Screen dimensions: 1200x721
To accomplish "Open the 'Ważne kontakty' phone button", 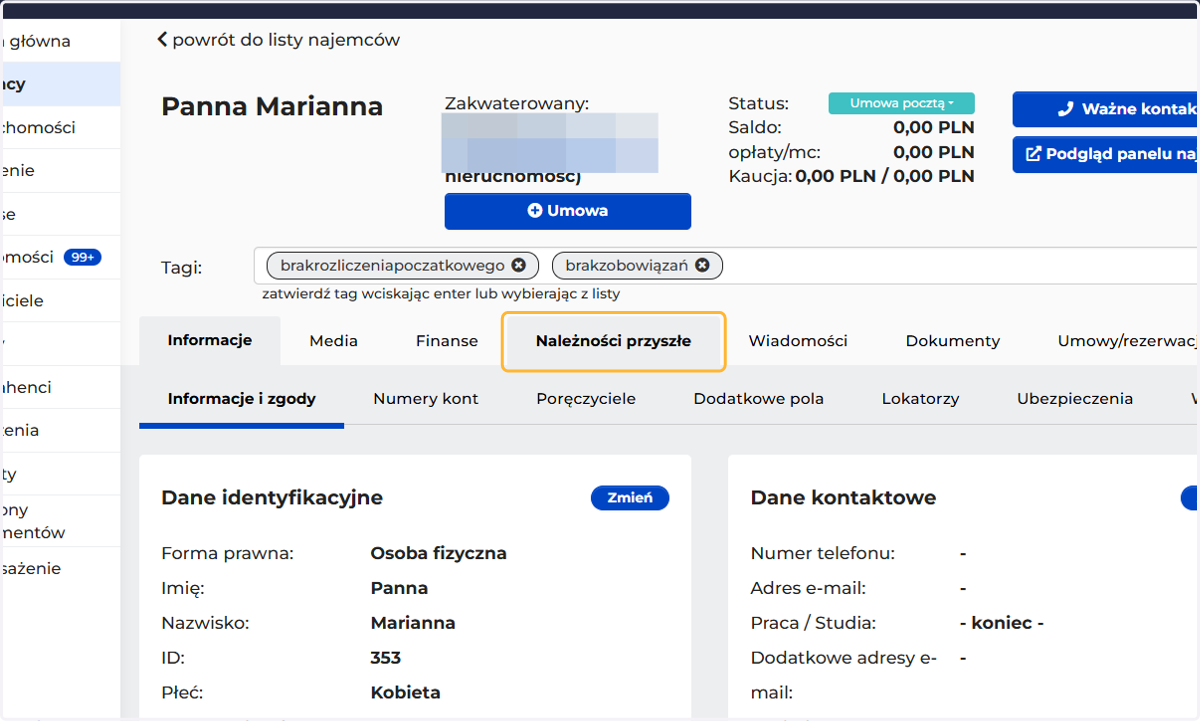I will pyautogui.click(x=1106, y=109).
